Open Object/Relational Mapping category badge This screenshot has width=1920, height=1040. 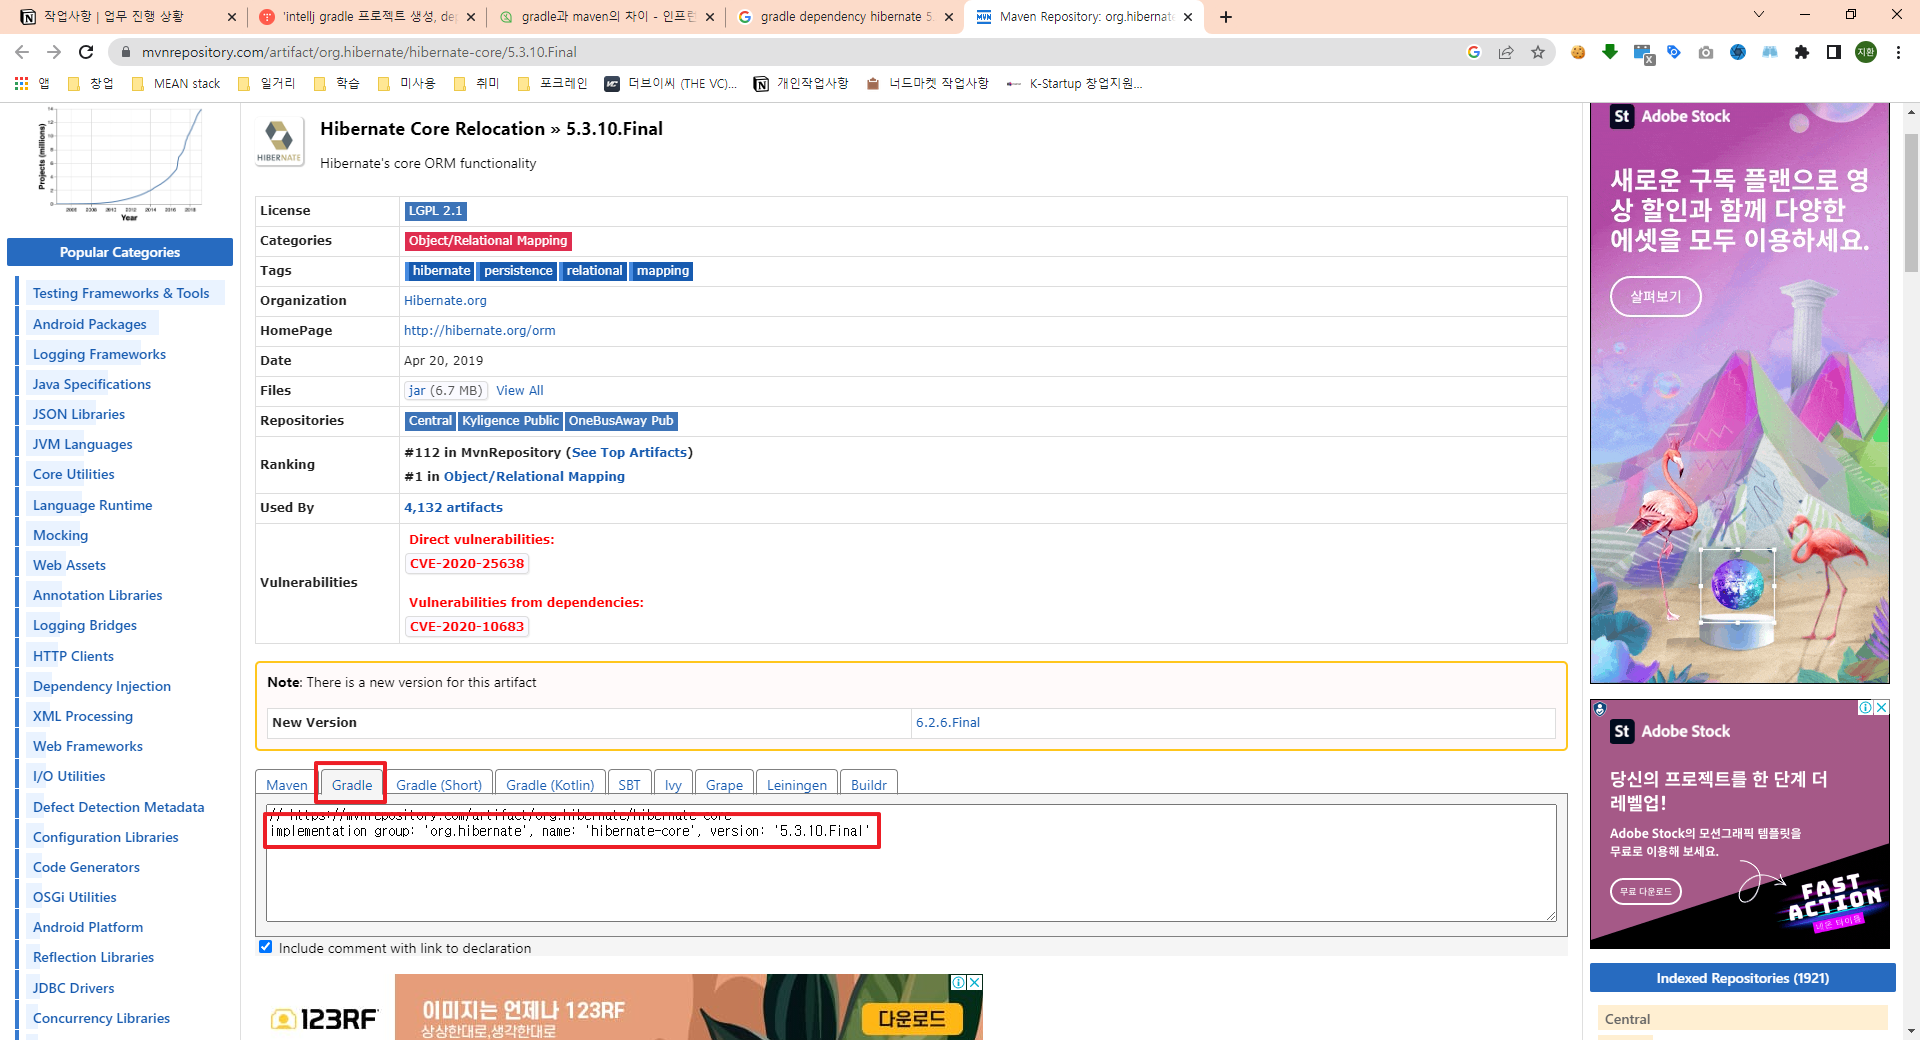click(488, 241)
